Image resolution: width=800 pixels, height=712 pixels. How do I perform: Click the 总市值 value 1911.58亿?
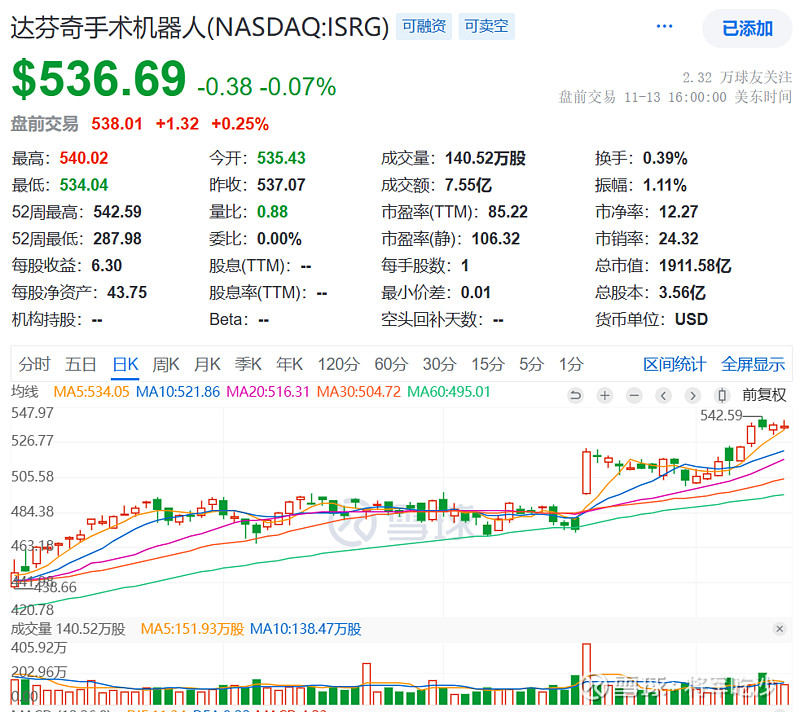pos(695,266)
